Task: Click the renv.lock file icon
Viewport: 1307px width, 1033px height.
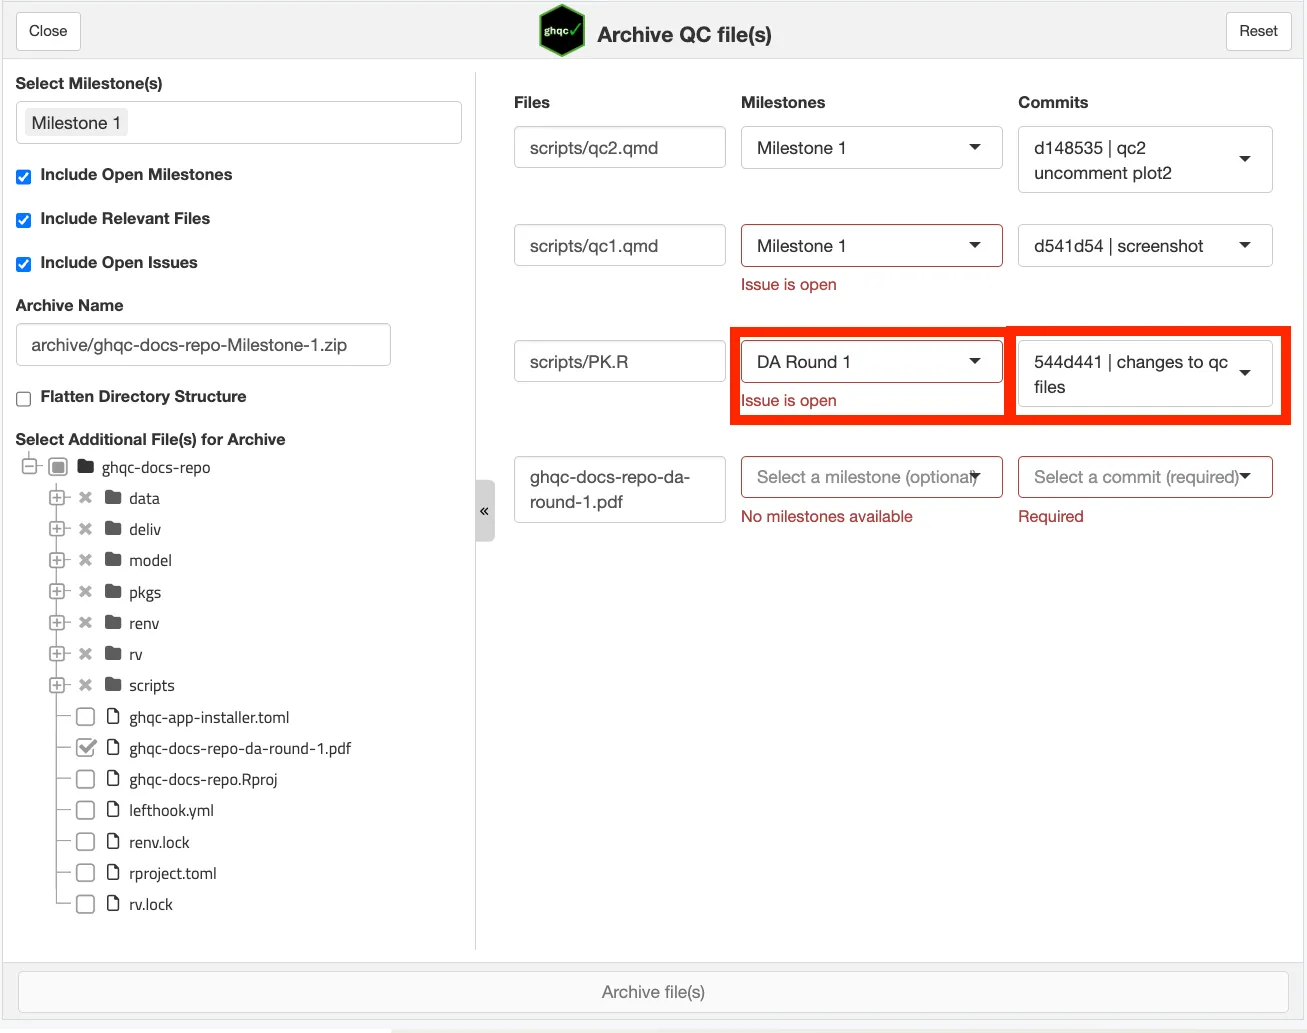Action: (x=113, y=842)
